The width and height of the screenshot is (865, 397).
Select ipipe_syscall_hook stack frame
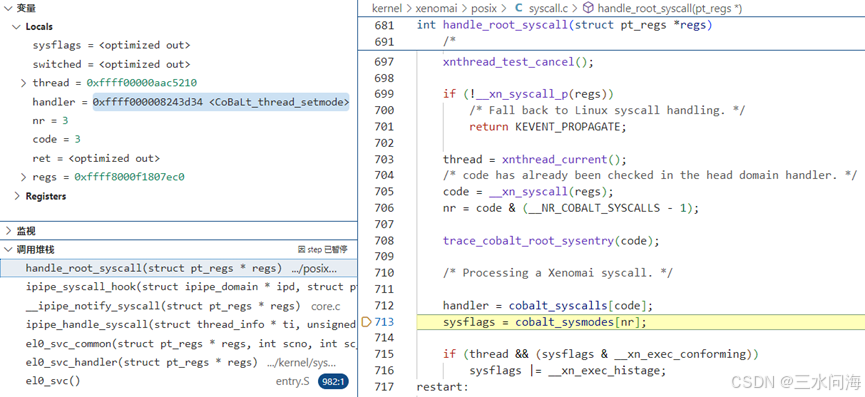click(x=179, y=287)
